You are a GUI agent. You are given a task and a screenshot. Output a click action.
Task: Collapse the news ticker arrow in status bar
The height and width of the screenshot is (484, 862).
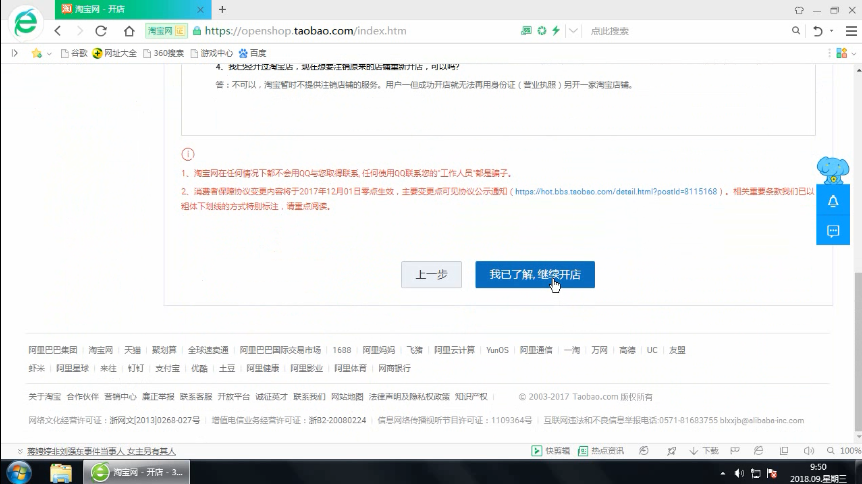(20, 451)
